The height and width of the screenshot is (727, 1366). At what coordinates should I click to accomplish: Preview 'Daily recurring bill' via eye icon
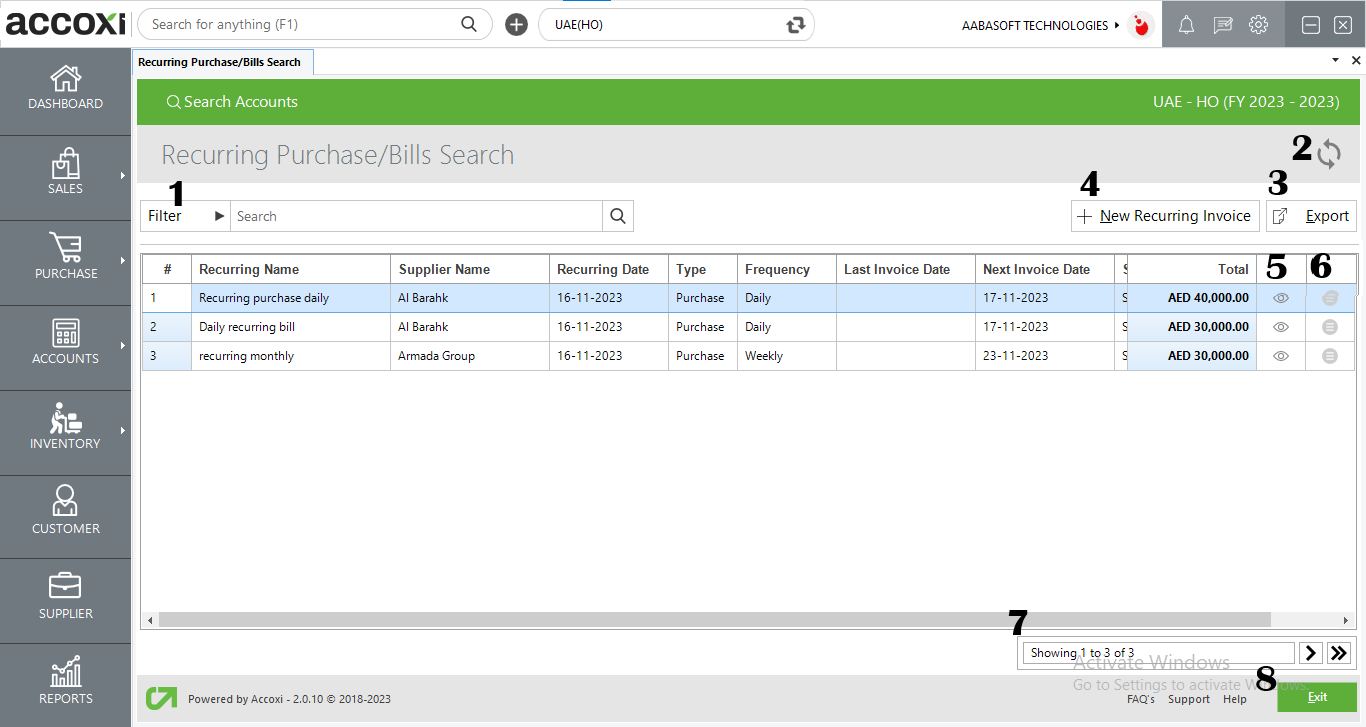1280,326
